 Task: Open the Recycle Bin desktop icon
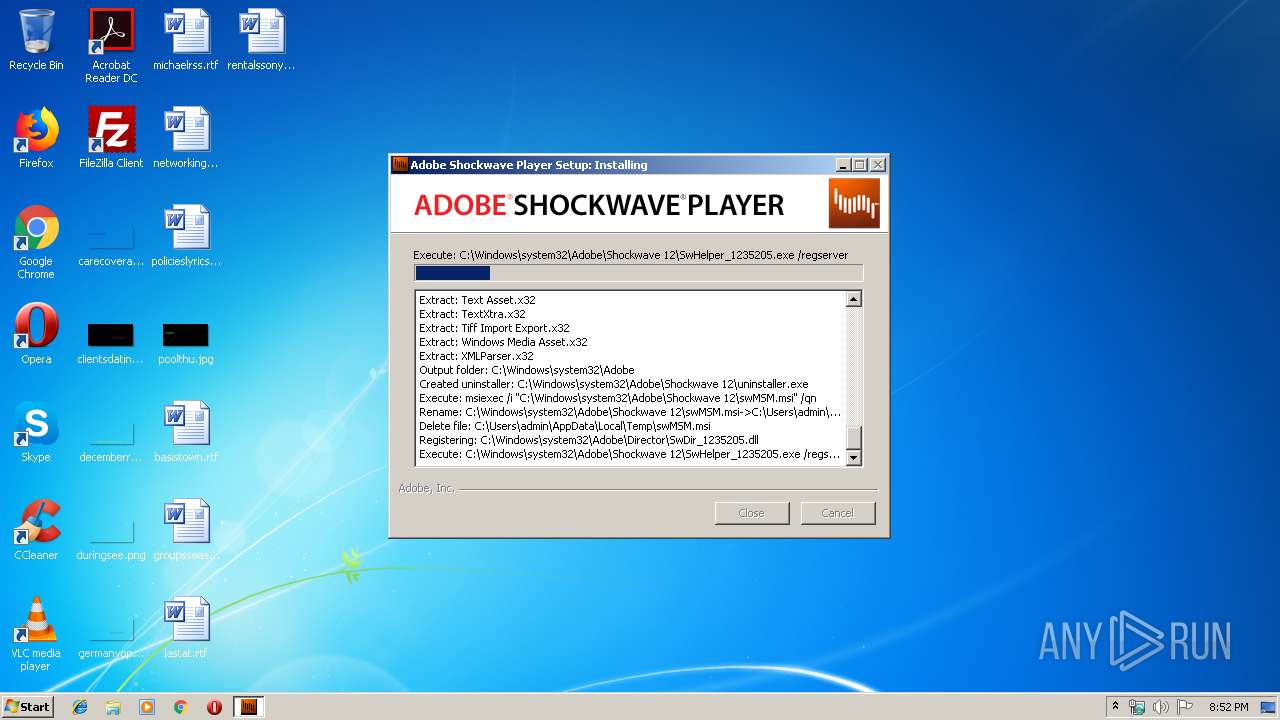(x=36, y=40)
